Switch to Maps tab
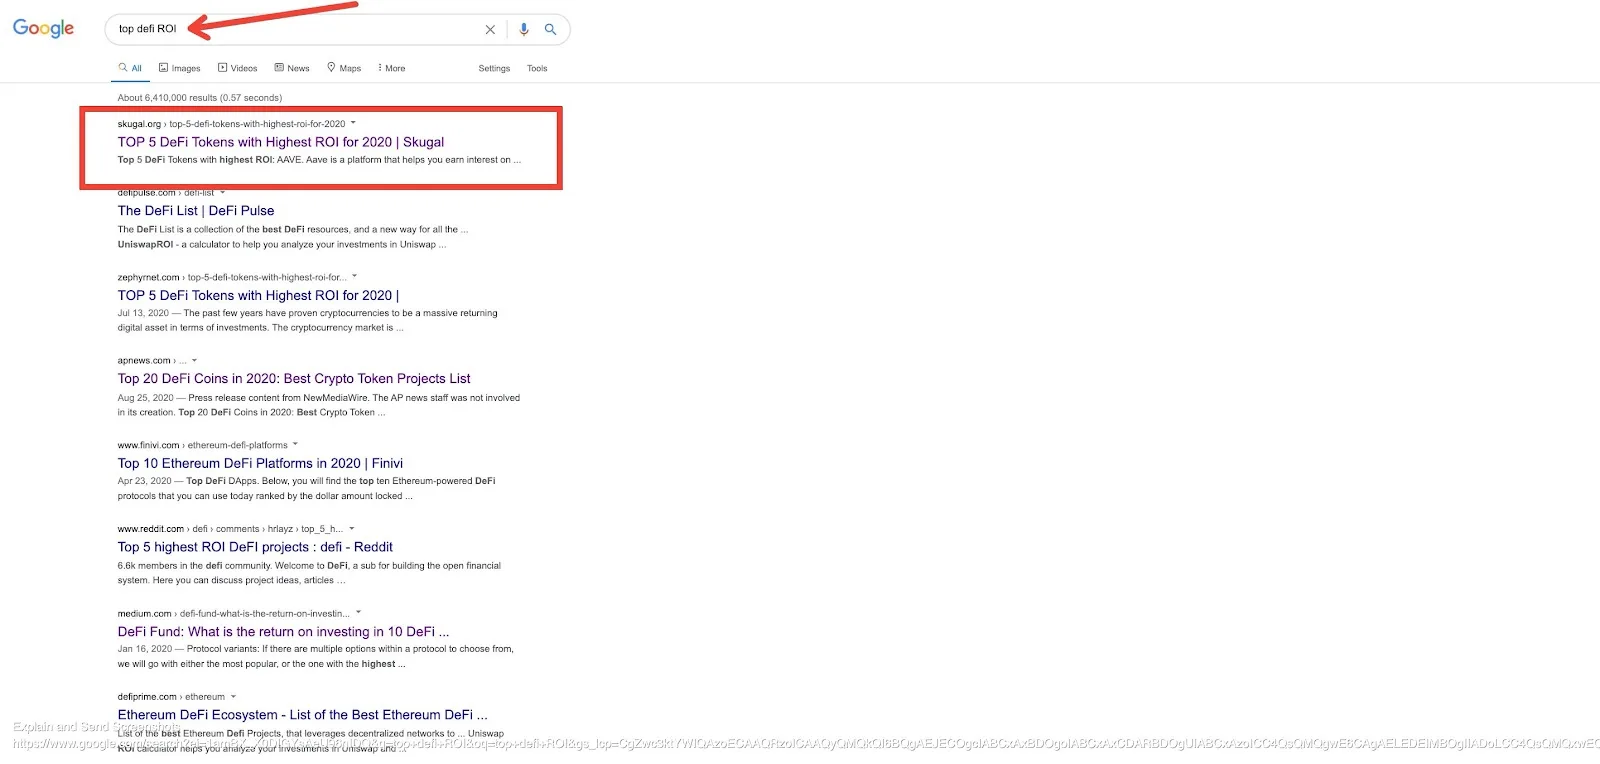The height and width of the screenshot is (764, 1600). coord(344,68)
